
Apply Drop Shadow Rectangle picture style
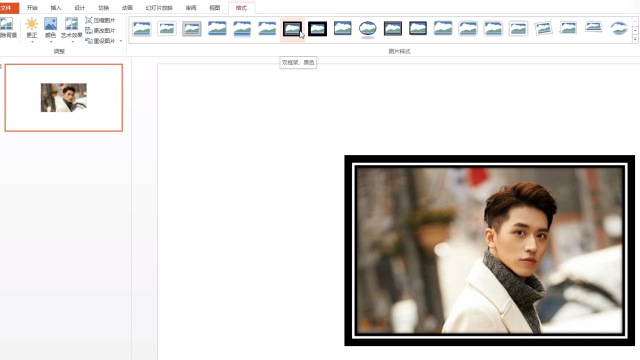pos(217,29)
